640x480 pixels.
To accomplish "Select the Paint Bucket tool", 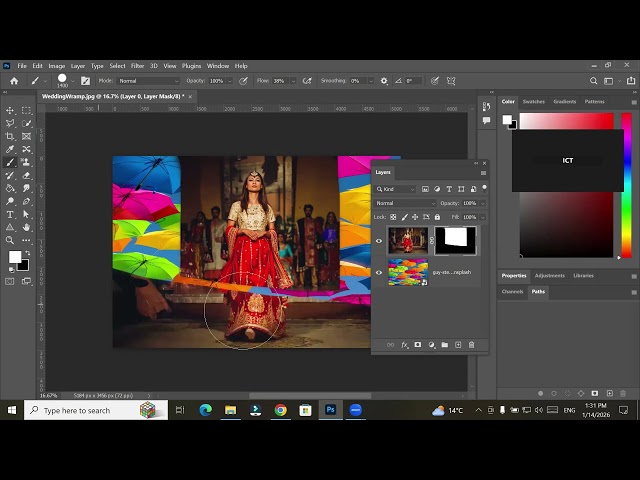I will coord(10,188).
